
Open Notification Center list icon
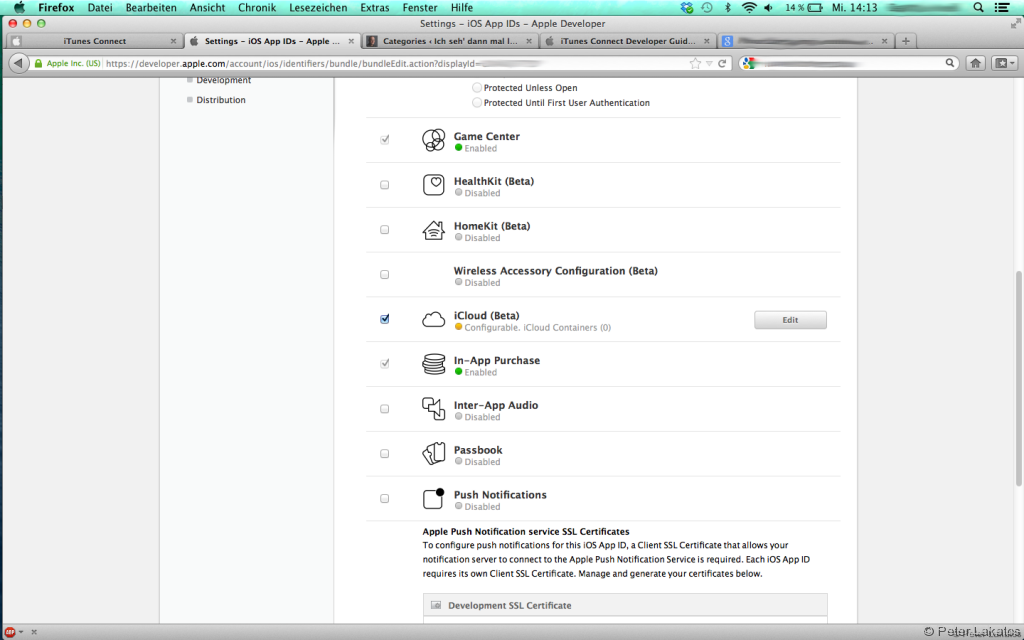[1002, 8]
